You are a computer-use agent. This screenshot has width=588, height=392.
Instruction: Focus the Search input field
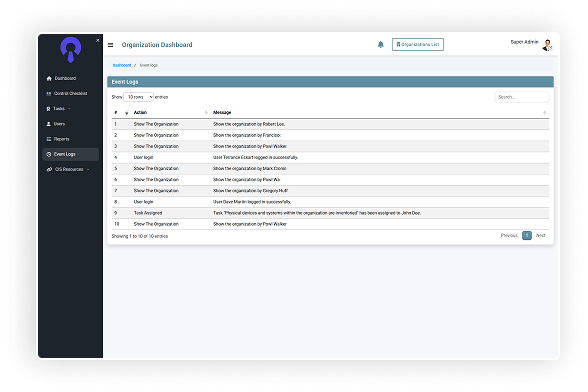pyautogui.click(x=522, y=97)
